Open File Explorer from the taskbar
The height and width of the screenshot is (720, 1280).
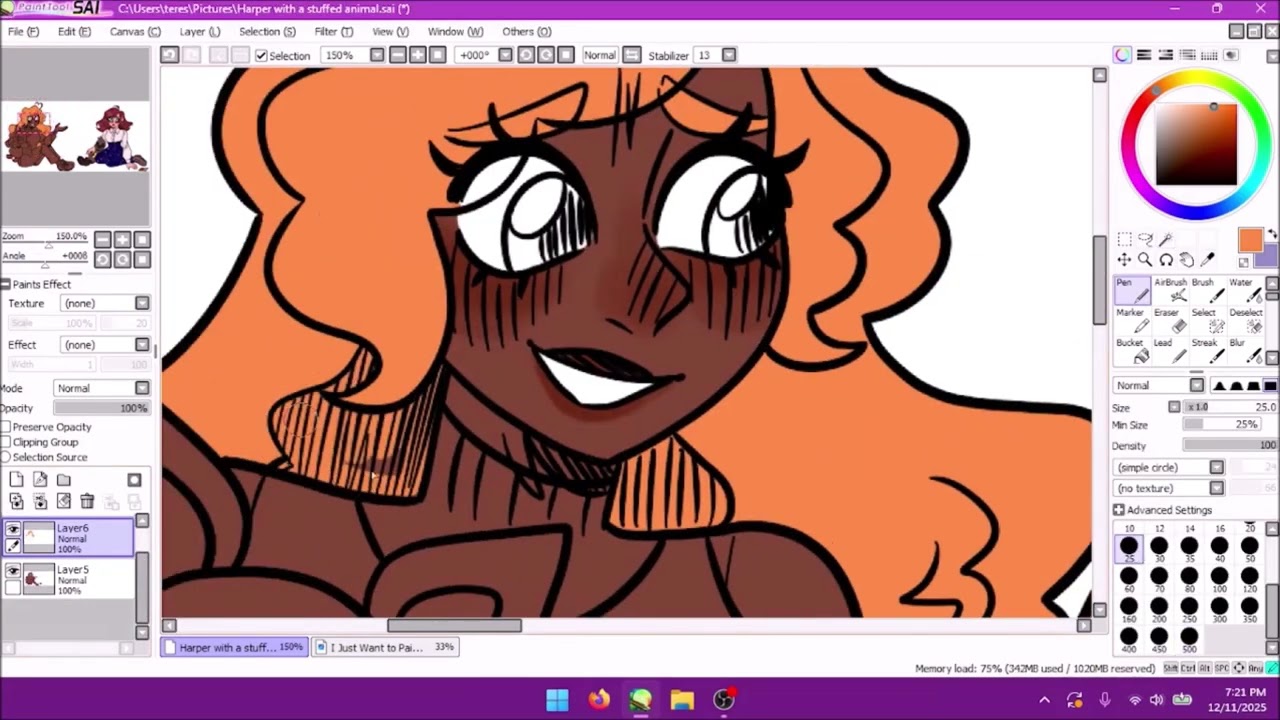682,699
